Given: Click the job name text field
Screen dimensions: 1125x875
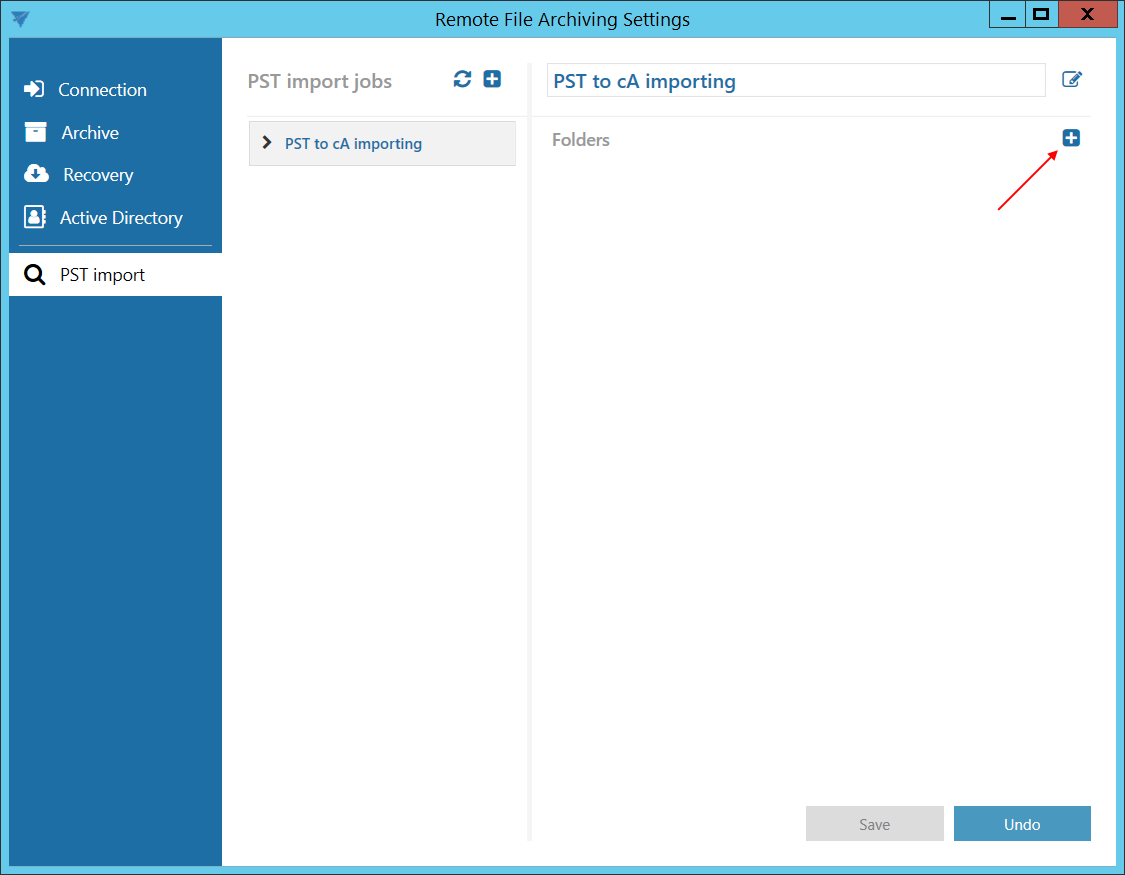Looking at the screenshot, I should 795,81.
